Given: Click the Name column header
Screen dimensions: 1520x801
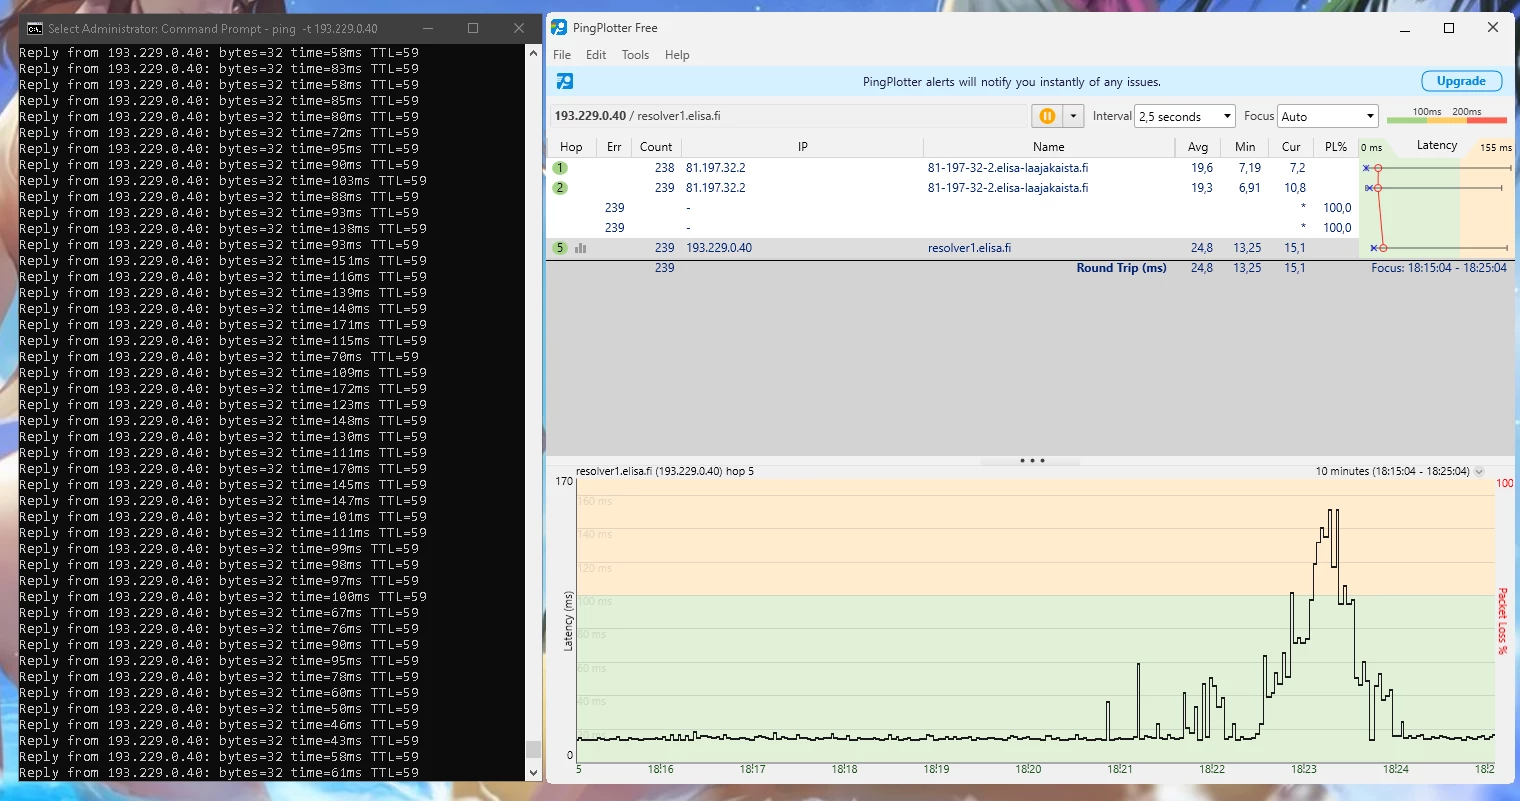Looking at the screenshot, I should click(x=1049, y=147).
